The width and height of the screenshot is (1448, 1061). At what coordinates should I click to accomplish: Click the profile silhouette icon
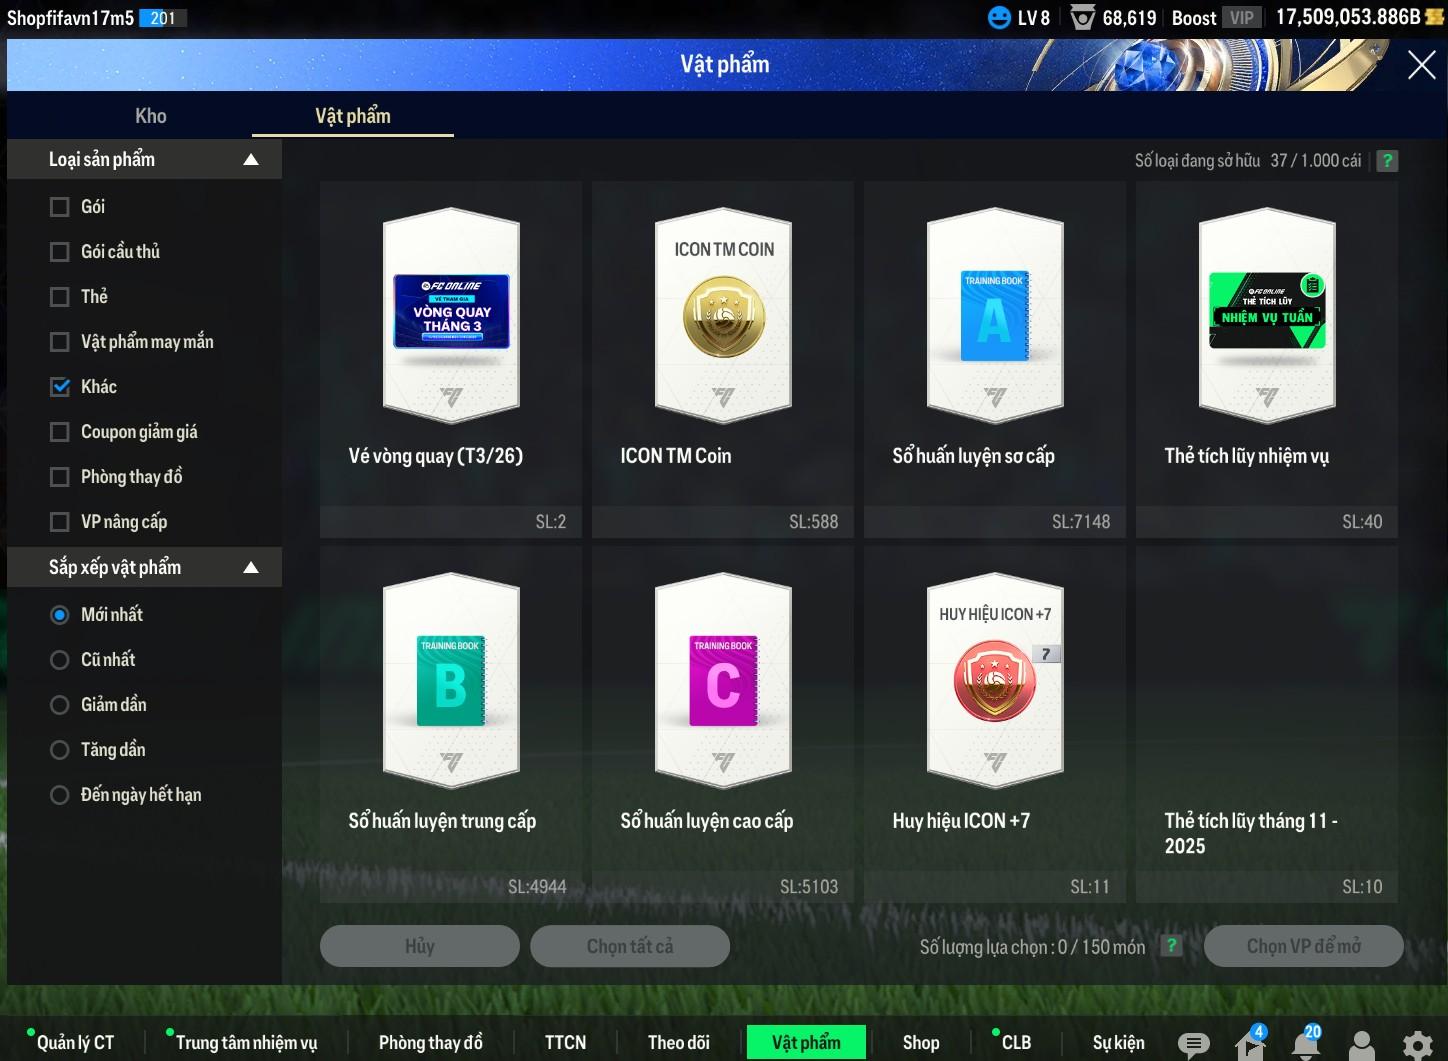[x=1361, y=1045]
